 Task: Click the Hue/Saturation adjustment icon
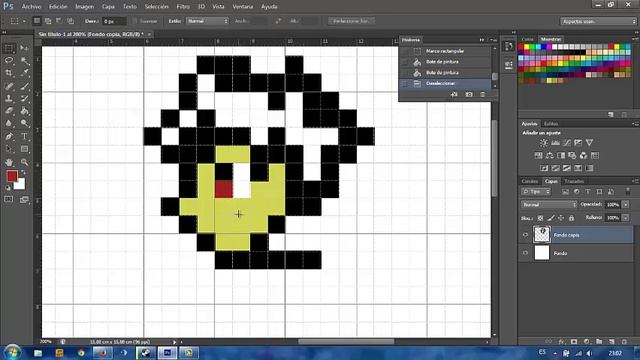(x=538, y=155)
